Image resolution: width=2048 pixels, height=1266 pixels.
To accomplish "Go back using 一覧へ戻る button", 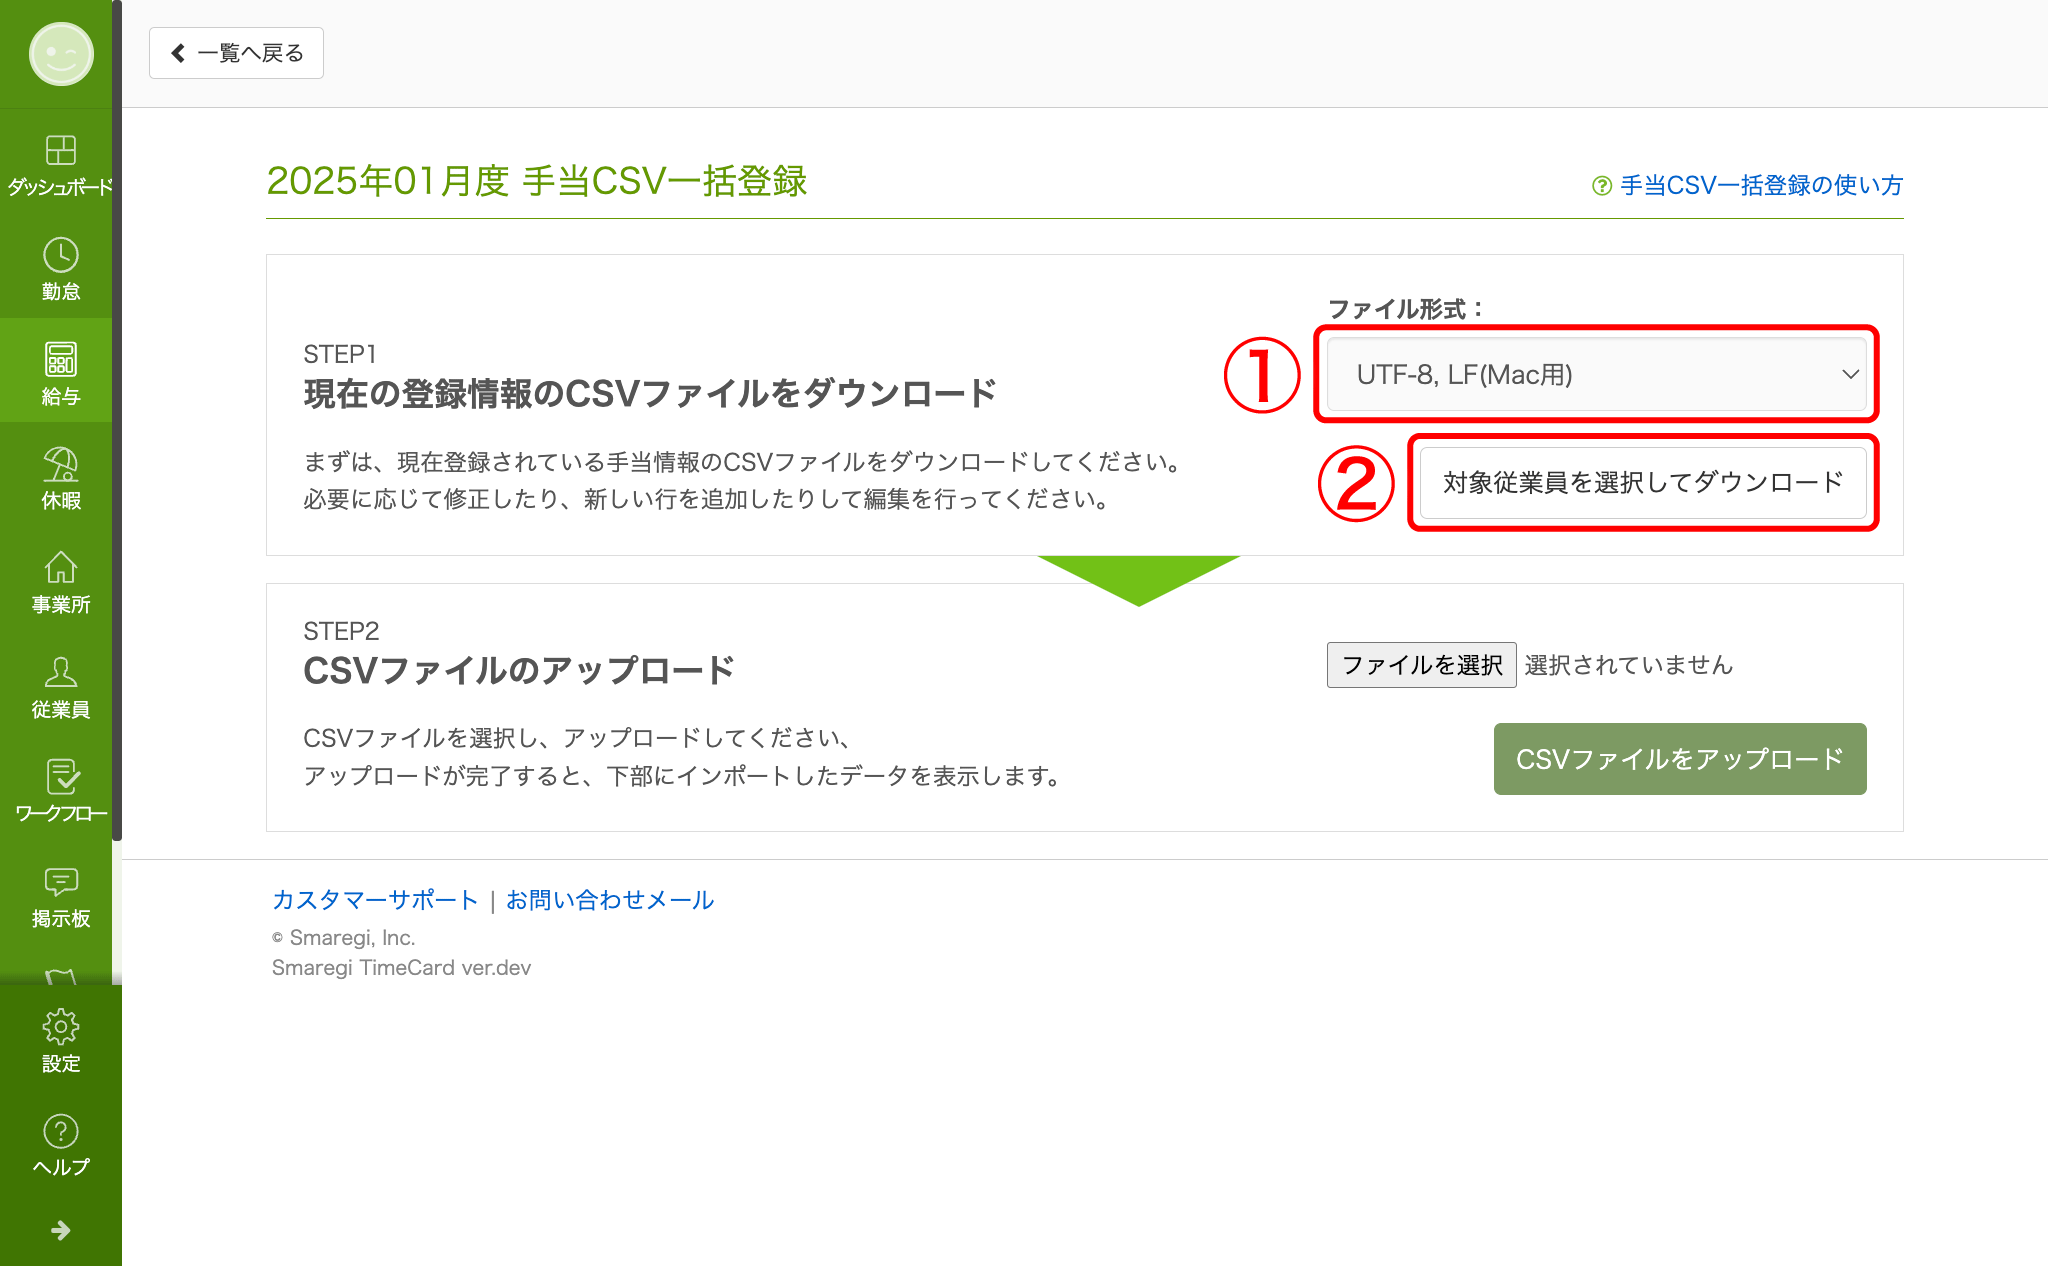I will pos(236,53).
